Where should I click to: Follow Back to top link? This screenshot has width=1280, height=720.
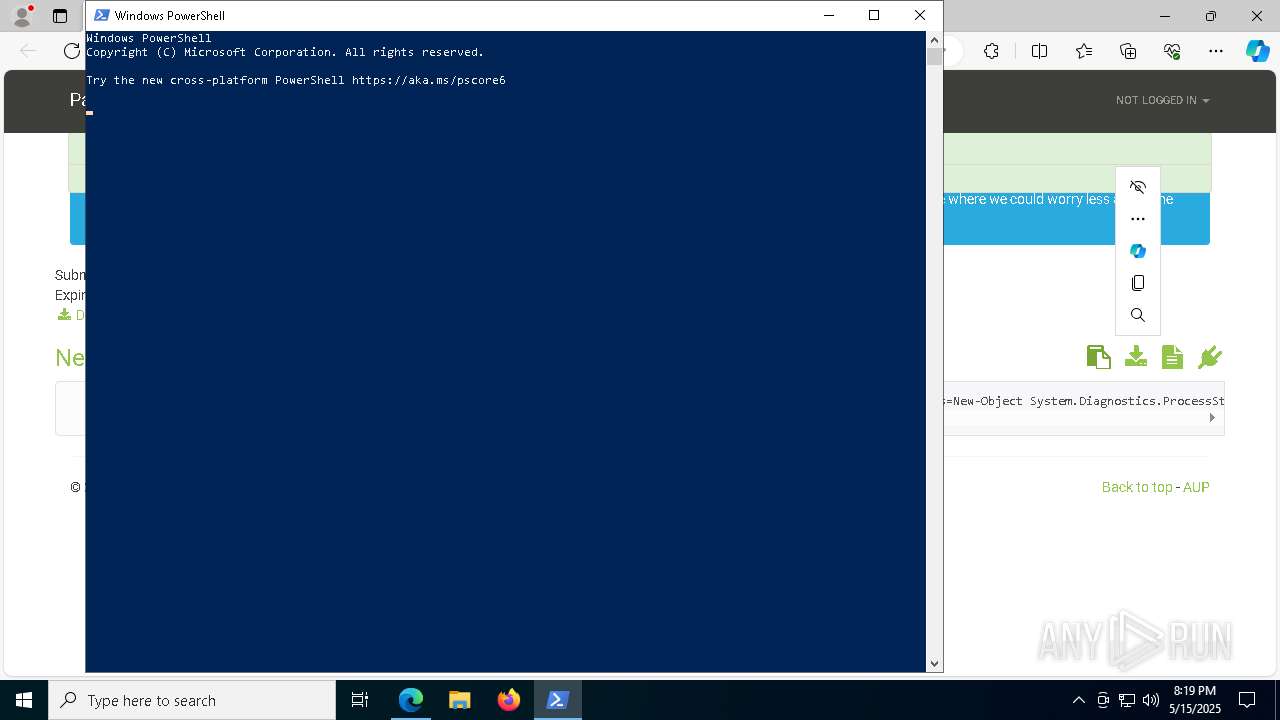coord(1137,487)
